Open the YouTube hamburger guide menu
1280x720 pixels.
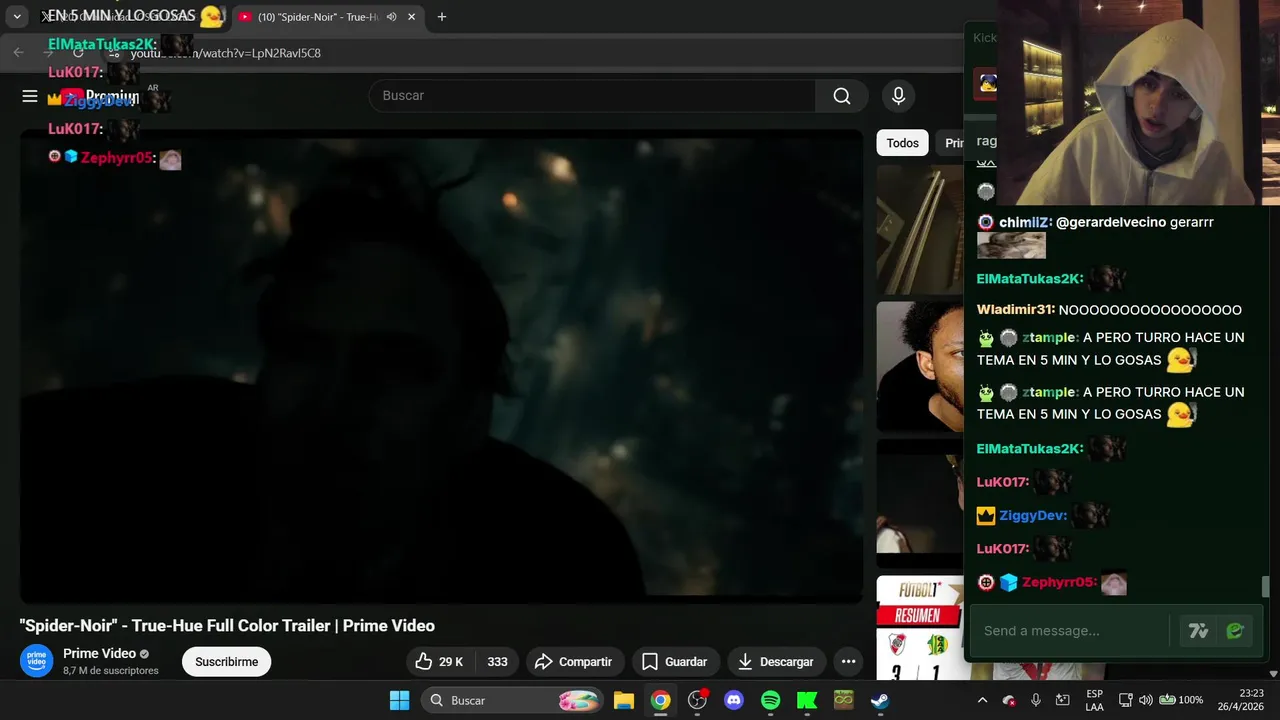[30, 96]
